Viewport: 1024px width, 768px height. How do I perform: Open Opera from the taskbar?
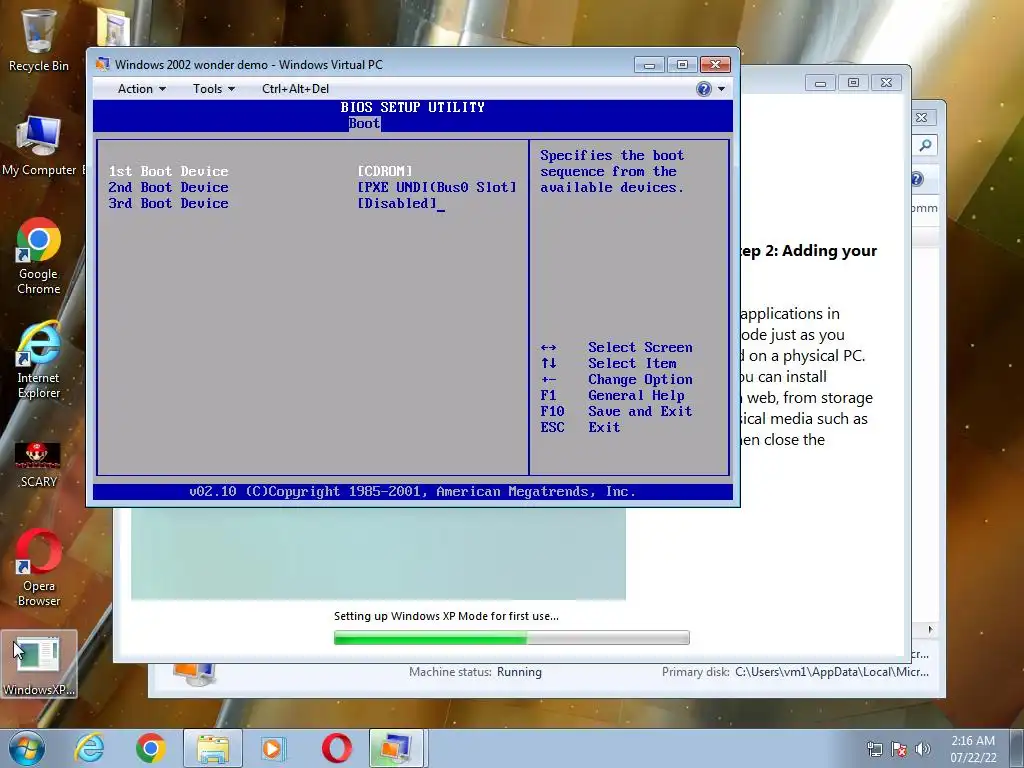(x=336, y=748)
